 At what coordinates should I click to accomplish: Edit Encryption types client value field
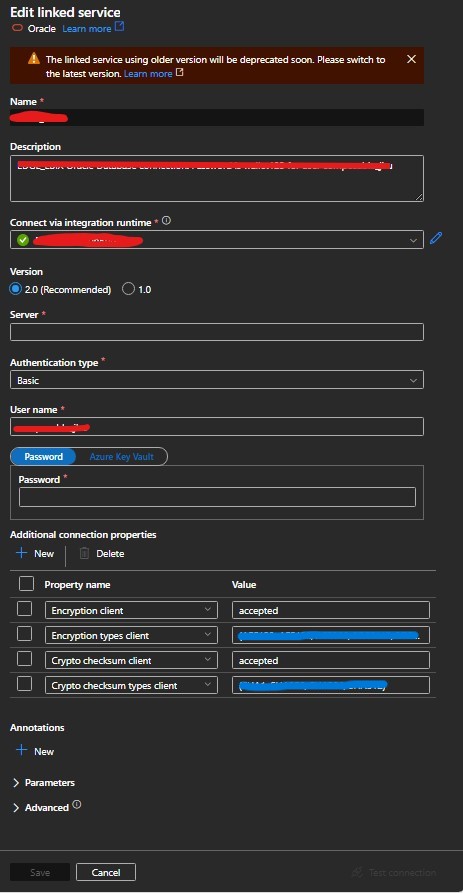coord(331,636)
